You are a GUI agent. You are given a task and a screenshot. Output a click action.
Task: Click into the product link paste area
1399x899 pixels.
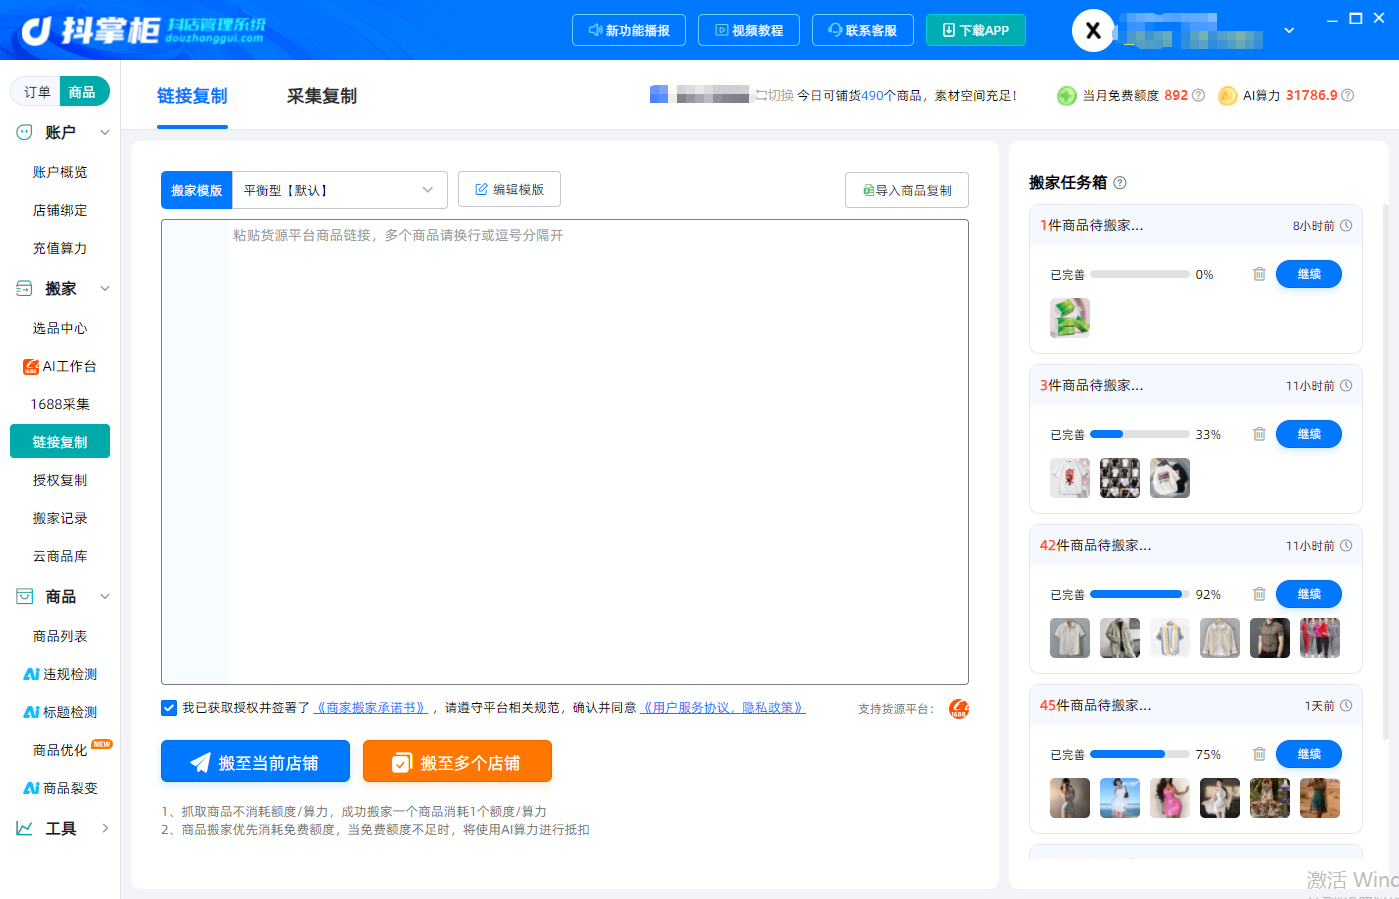click(565, 452)
